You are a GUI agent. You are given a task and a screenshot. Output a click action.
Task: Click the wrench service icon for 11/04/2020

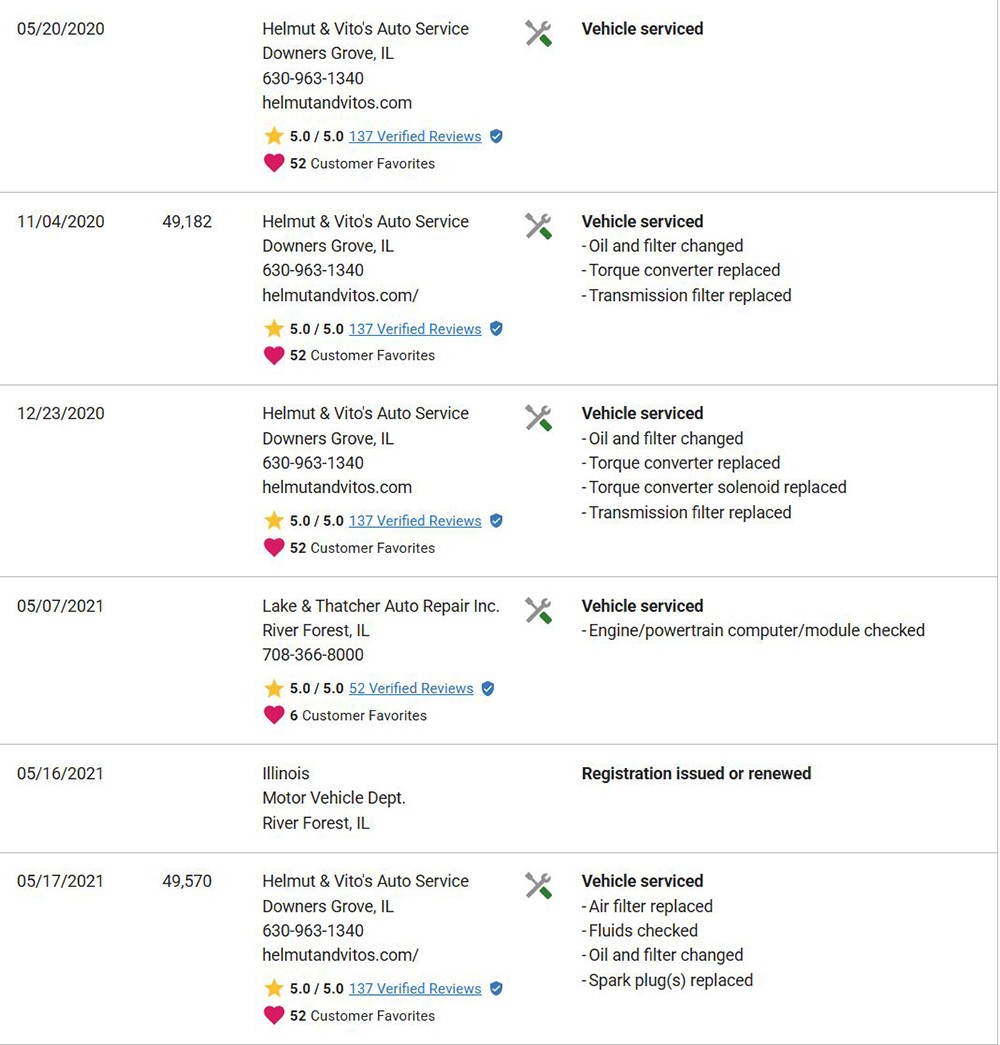click(538, 226)
